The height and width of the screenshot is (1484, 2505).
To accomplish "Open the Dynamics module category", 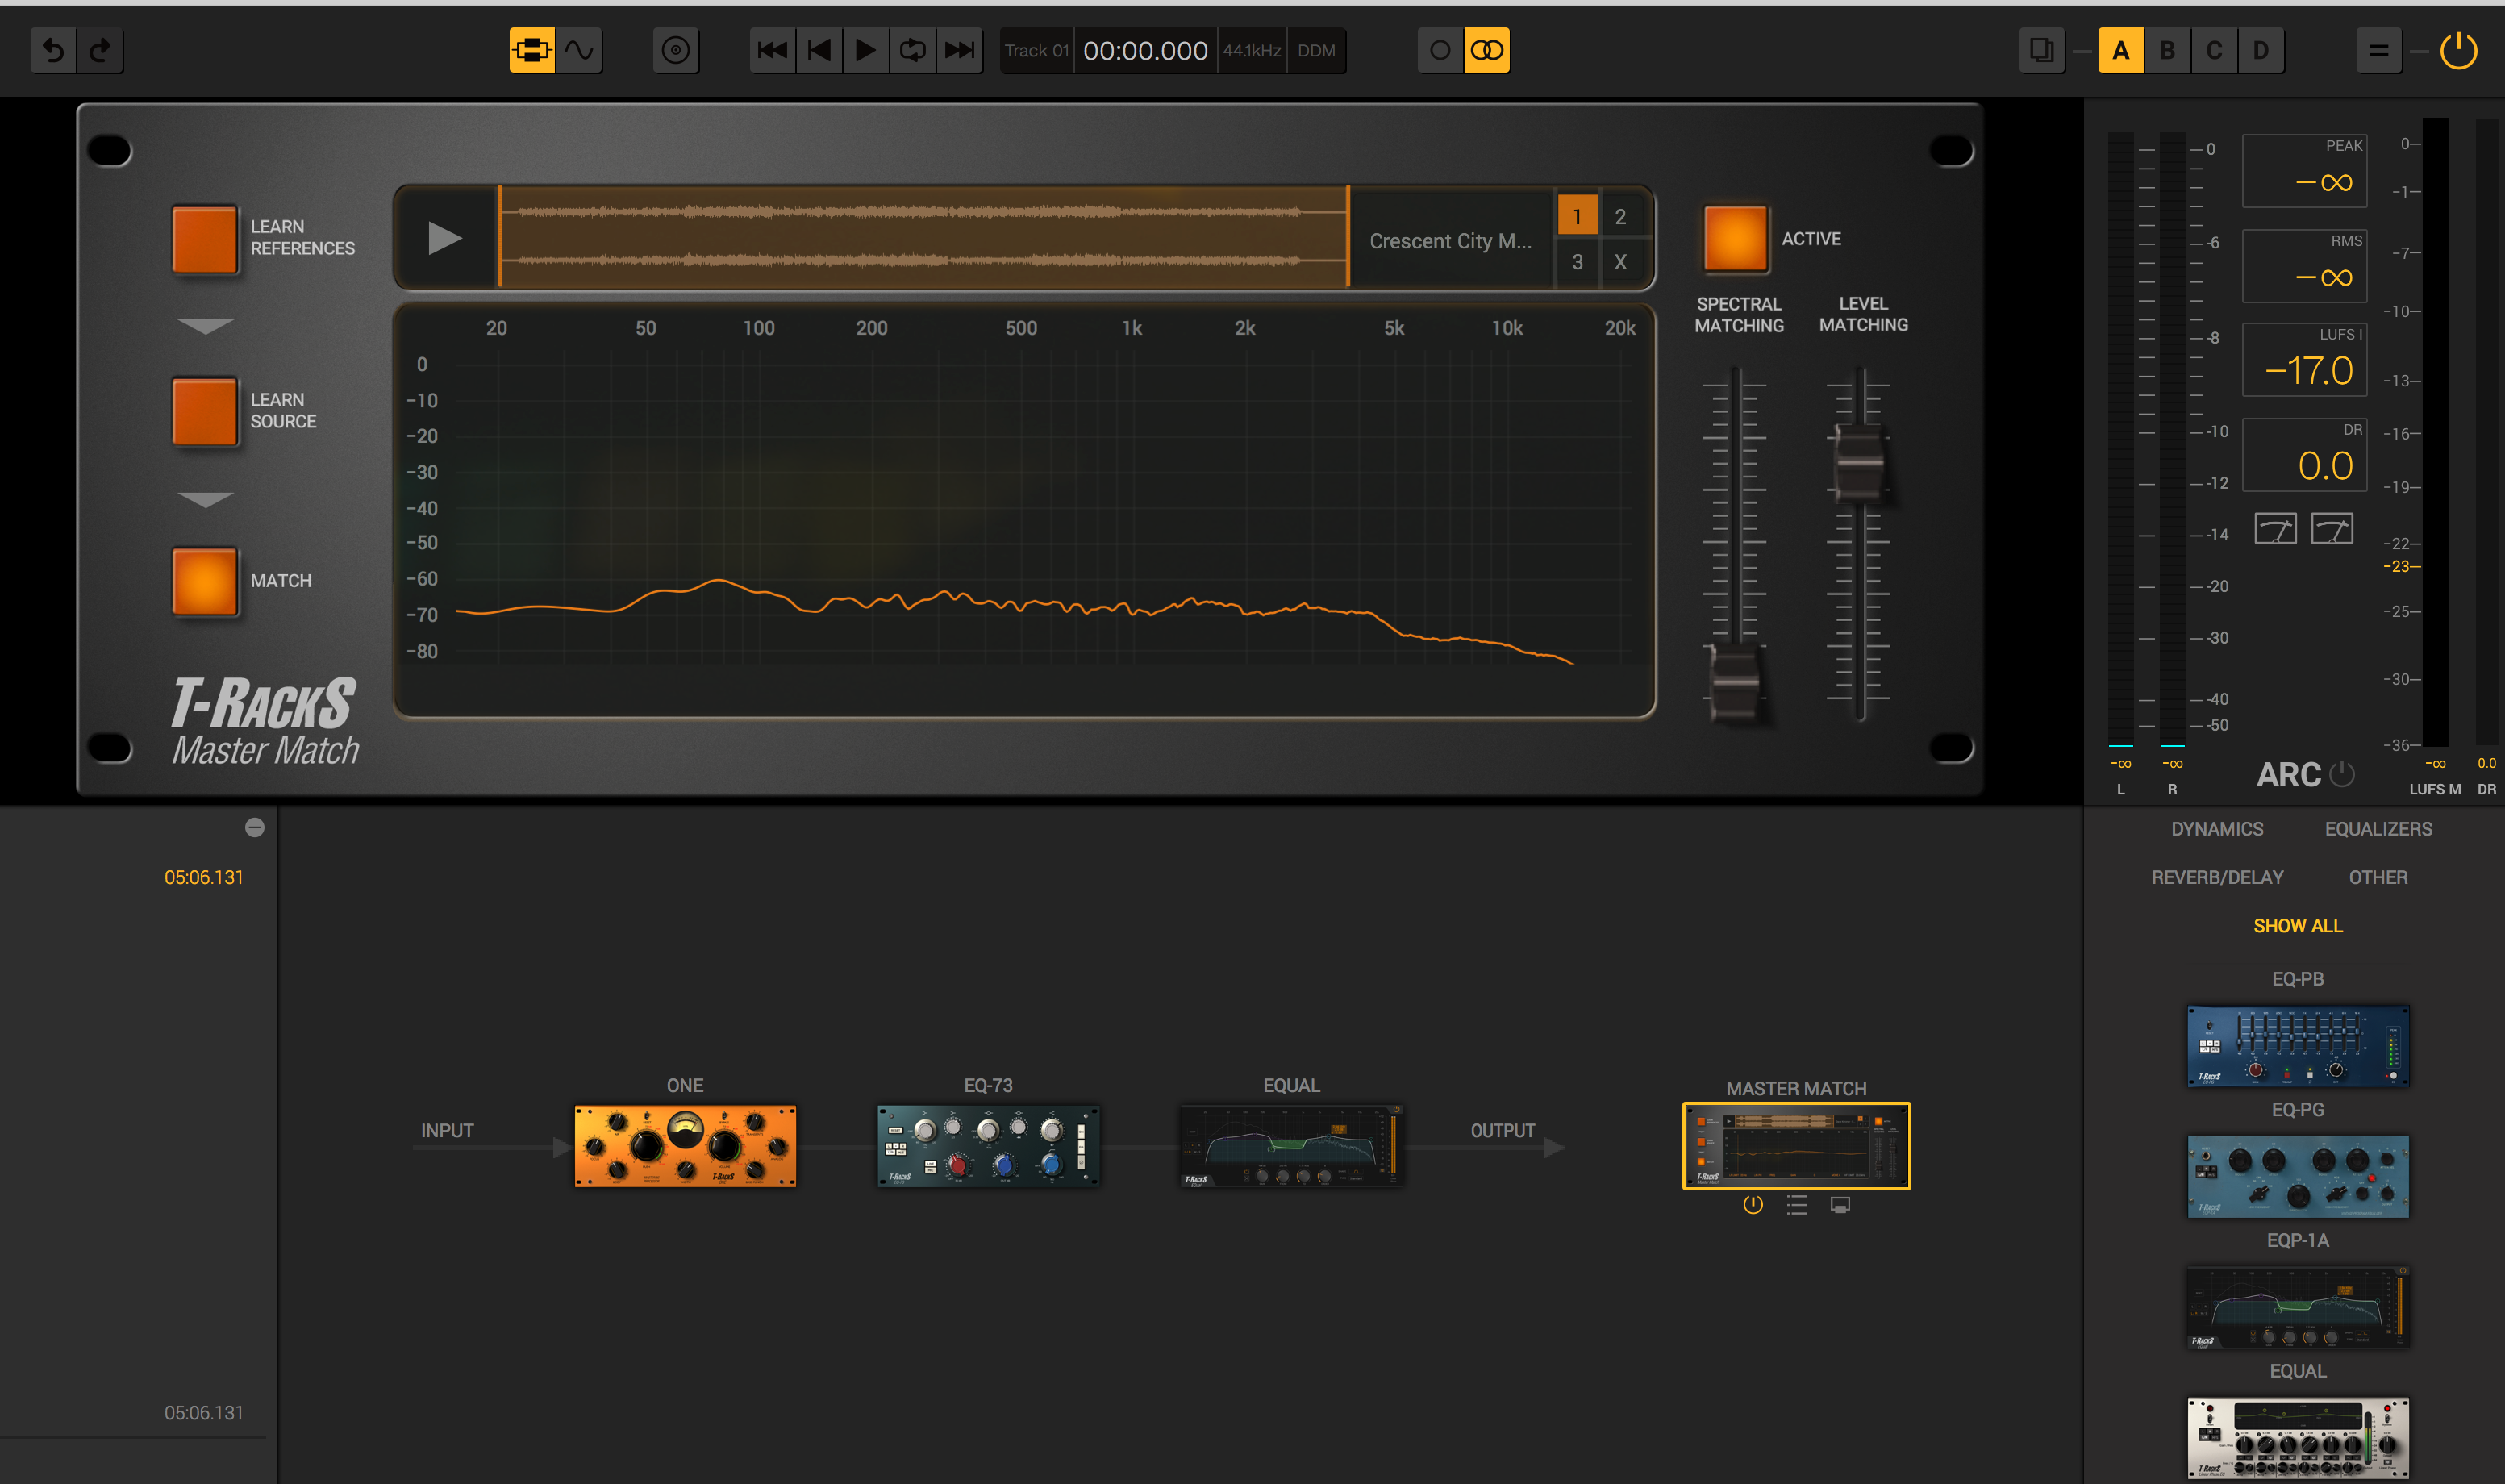I will click(2217, 829).
